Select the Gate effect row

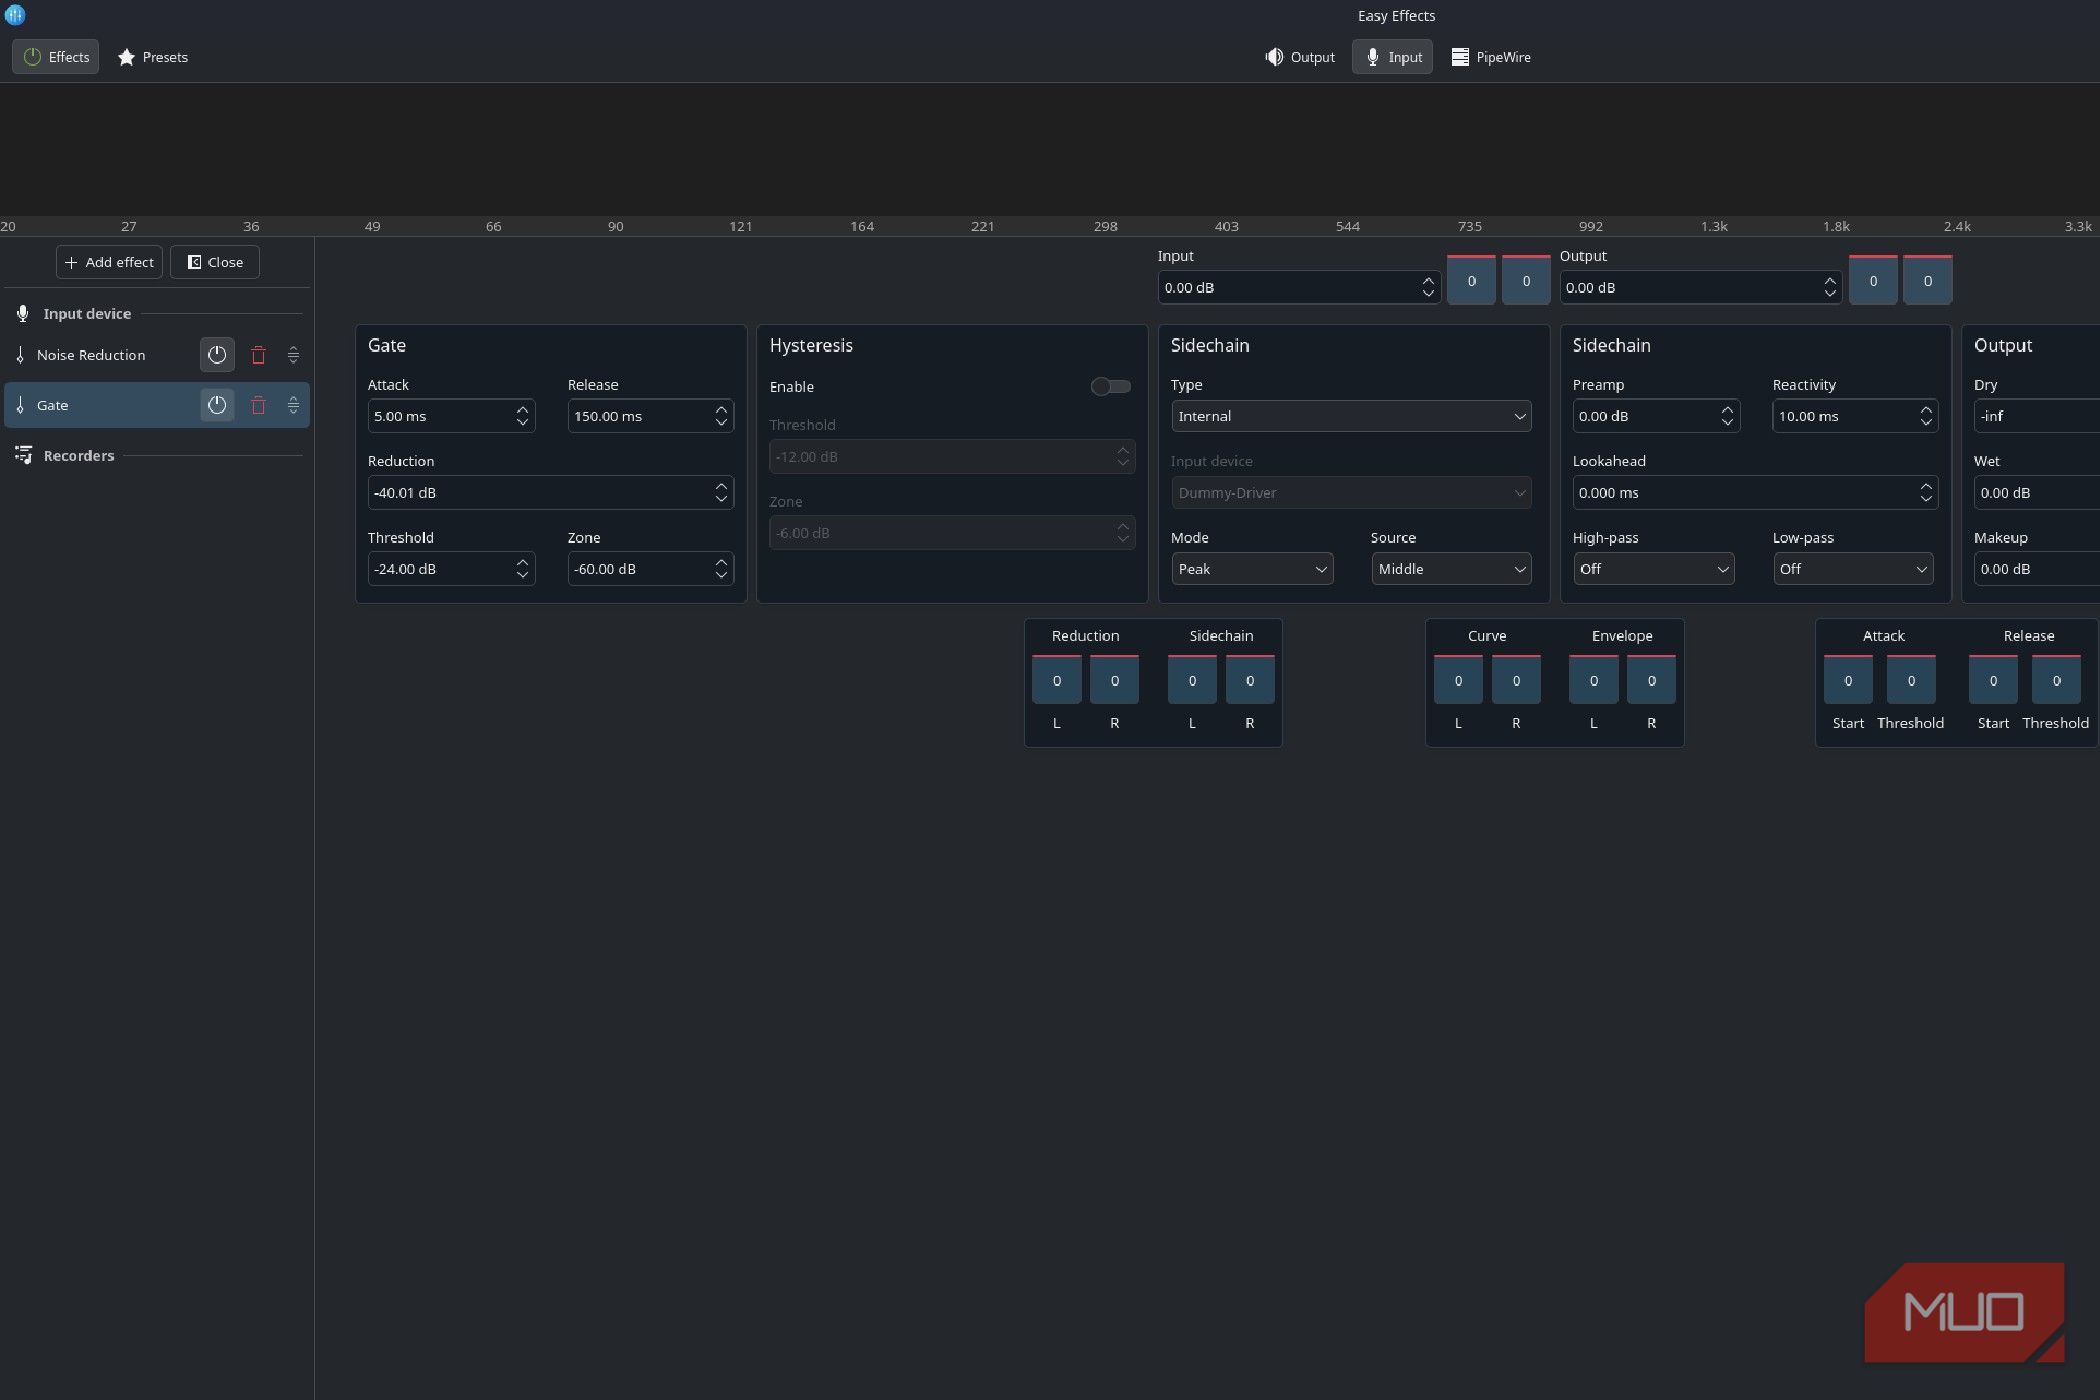coord(157,405)
